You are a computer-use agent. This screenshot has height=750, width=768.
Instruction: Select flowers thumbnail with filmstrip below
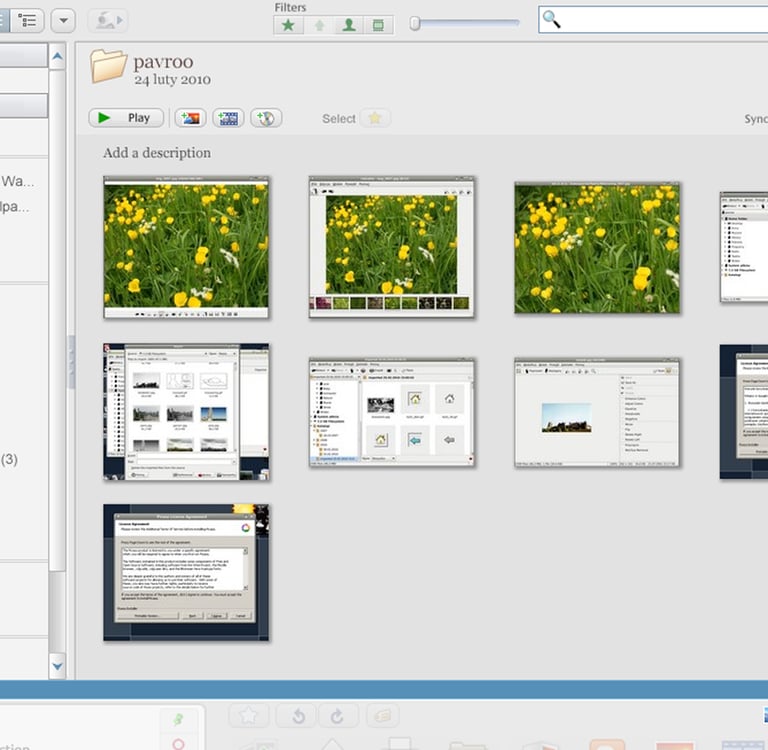tap(391, 247)
